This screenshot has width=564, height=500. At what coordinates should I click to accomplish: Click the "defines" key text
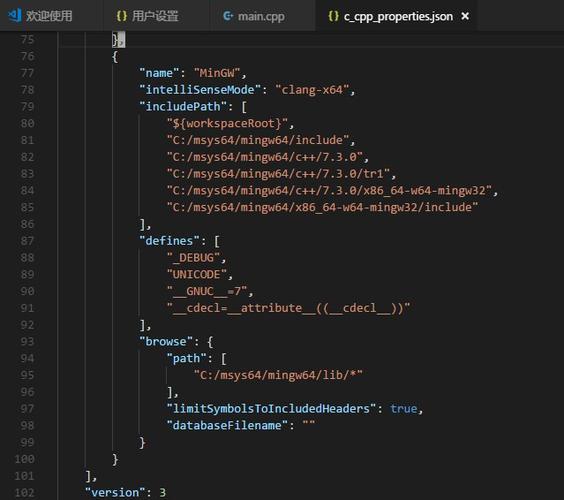click(169, 241)
